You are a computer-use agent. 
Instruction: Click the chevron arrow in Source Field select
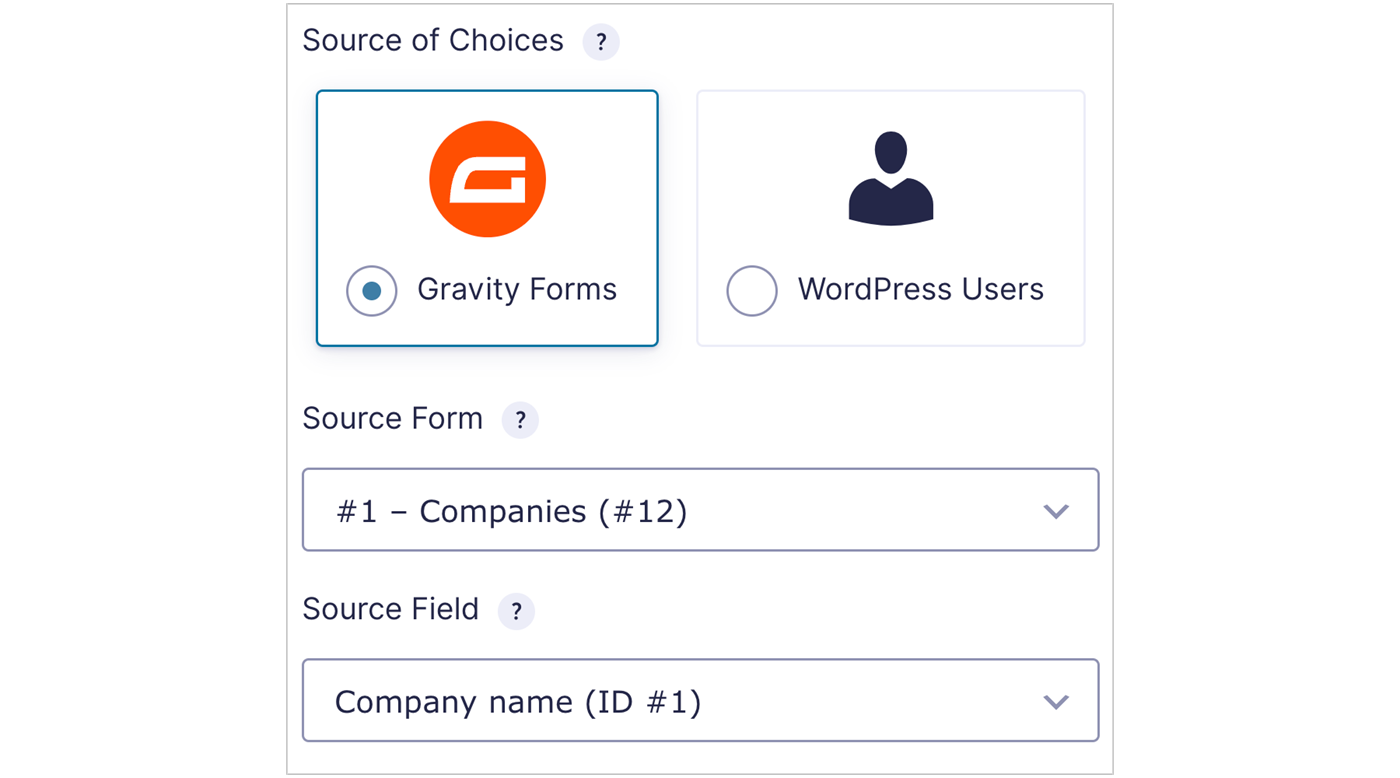[x=1056, y=702]
